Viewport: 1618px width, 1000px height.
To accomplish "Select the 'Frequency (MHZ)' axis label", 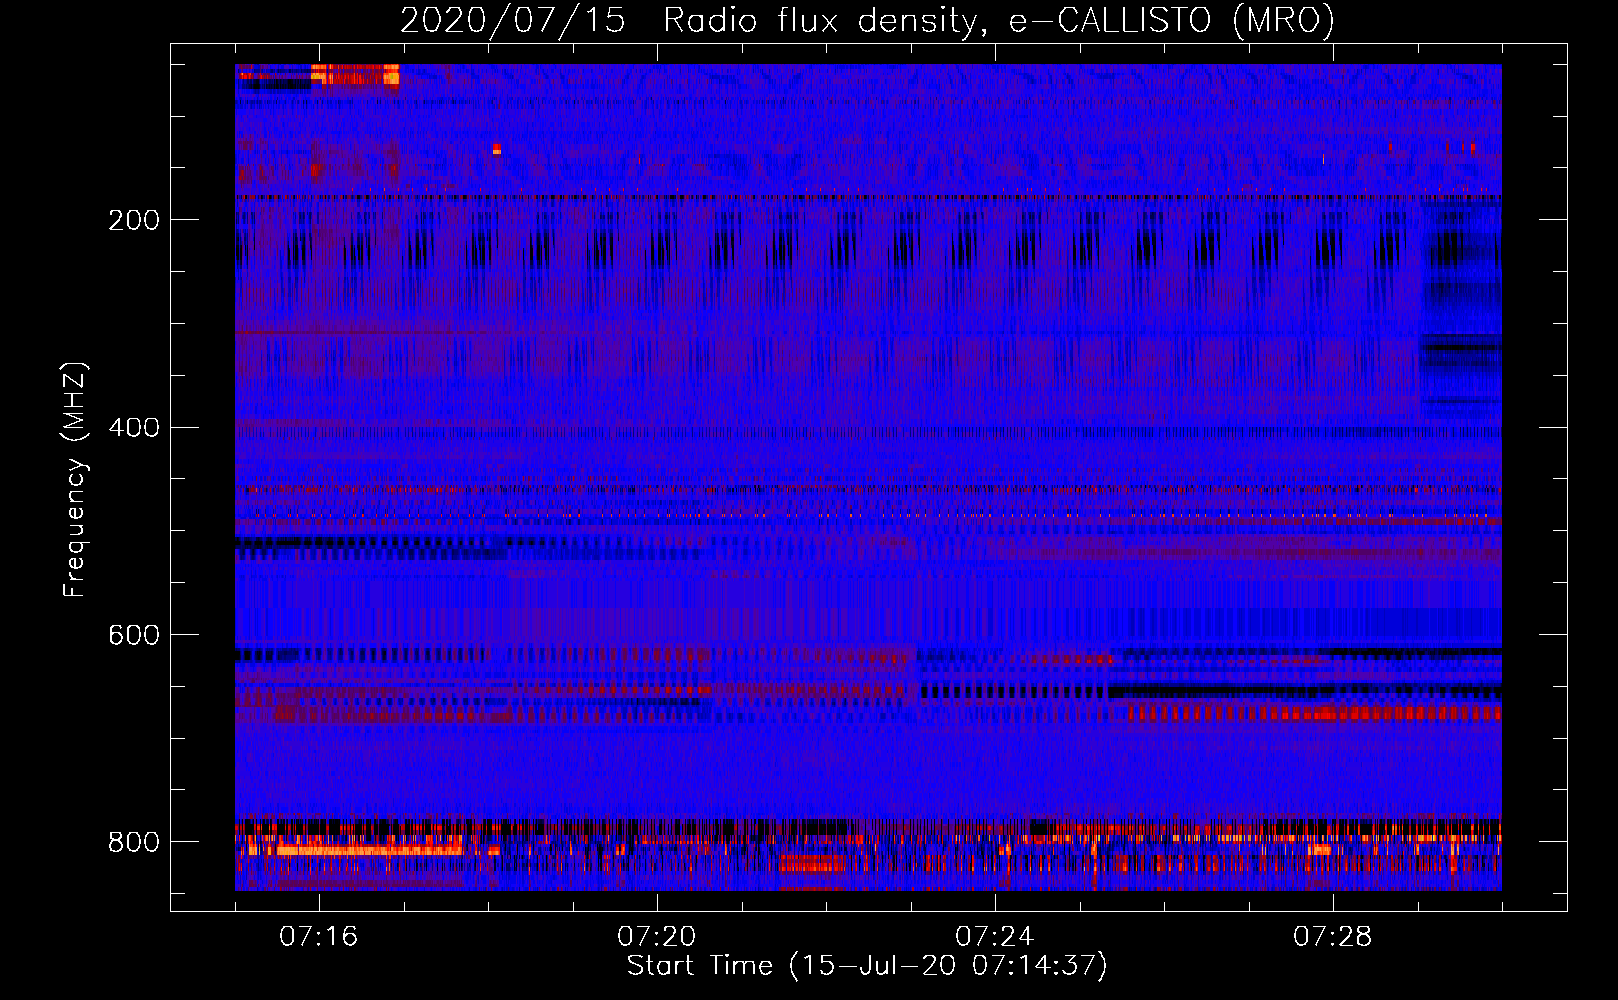I will [x=75, y=479].
